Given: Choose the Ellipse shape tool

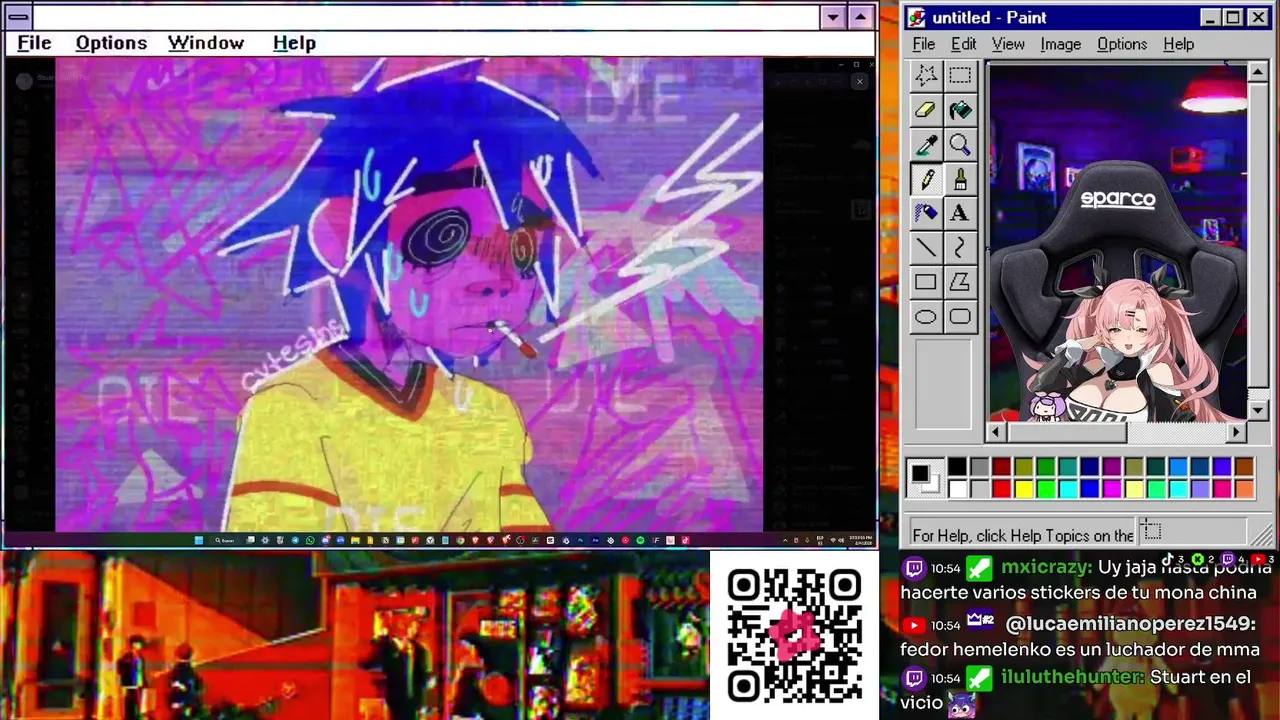Looking at the screenshot, I should click(926, 317).
